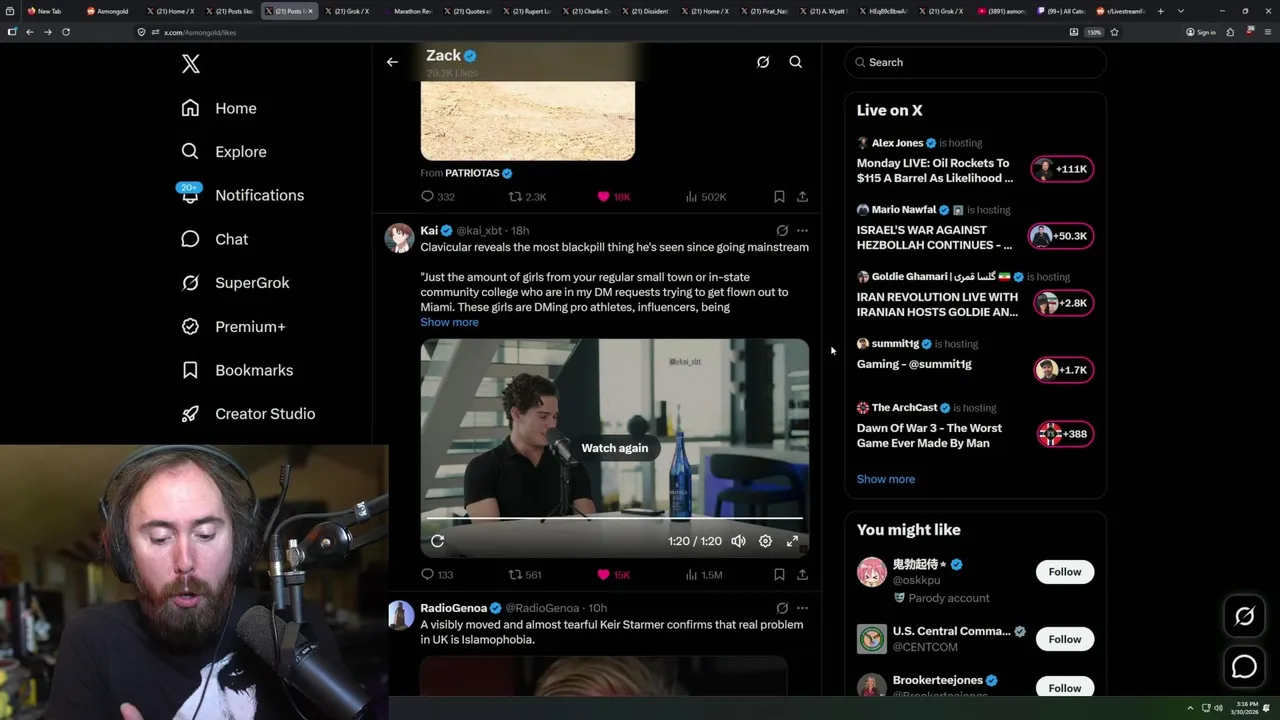Open Grok icon on RadioGenoa post
This screenshot has width=1280, height=720.
point(782,608)
